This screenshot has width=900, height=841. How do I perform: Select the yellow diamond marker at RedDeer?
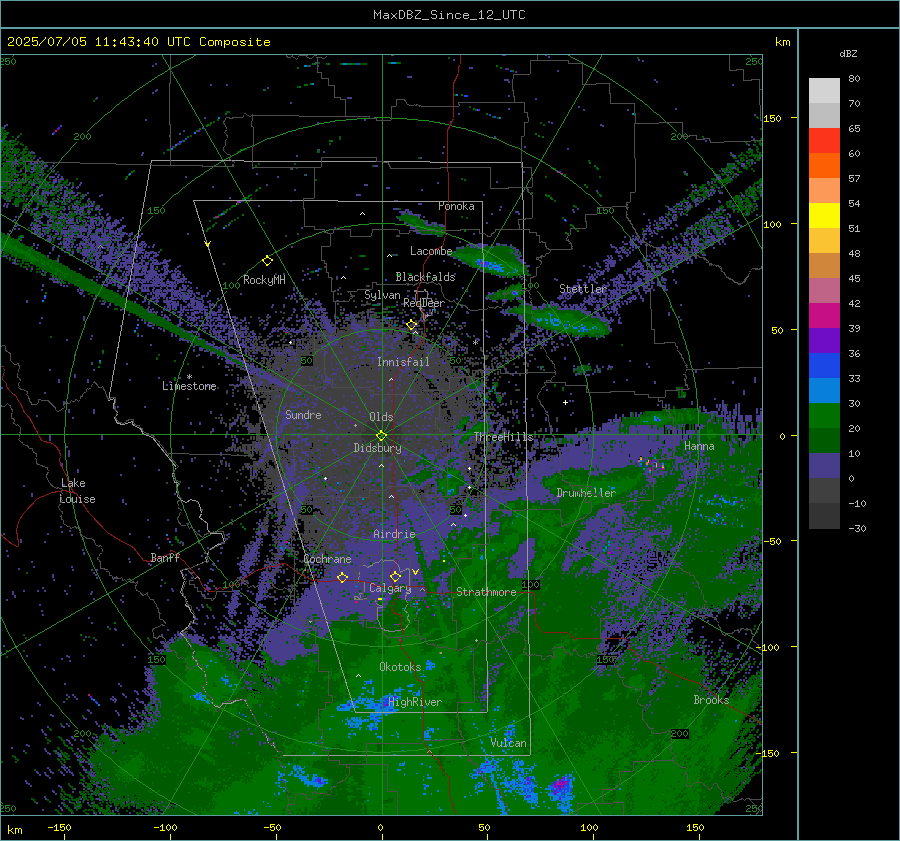point(412,325)
